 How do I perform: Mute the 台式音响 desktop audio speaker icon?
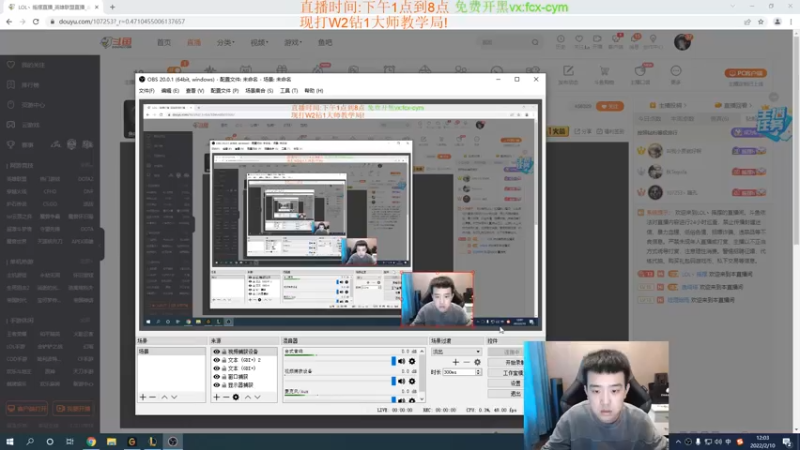click(x=402, y=361)
